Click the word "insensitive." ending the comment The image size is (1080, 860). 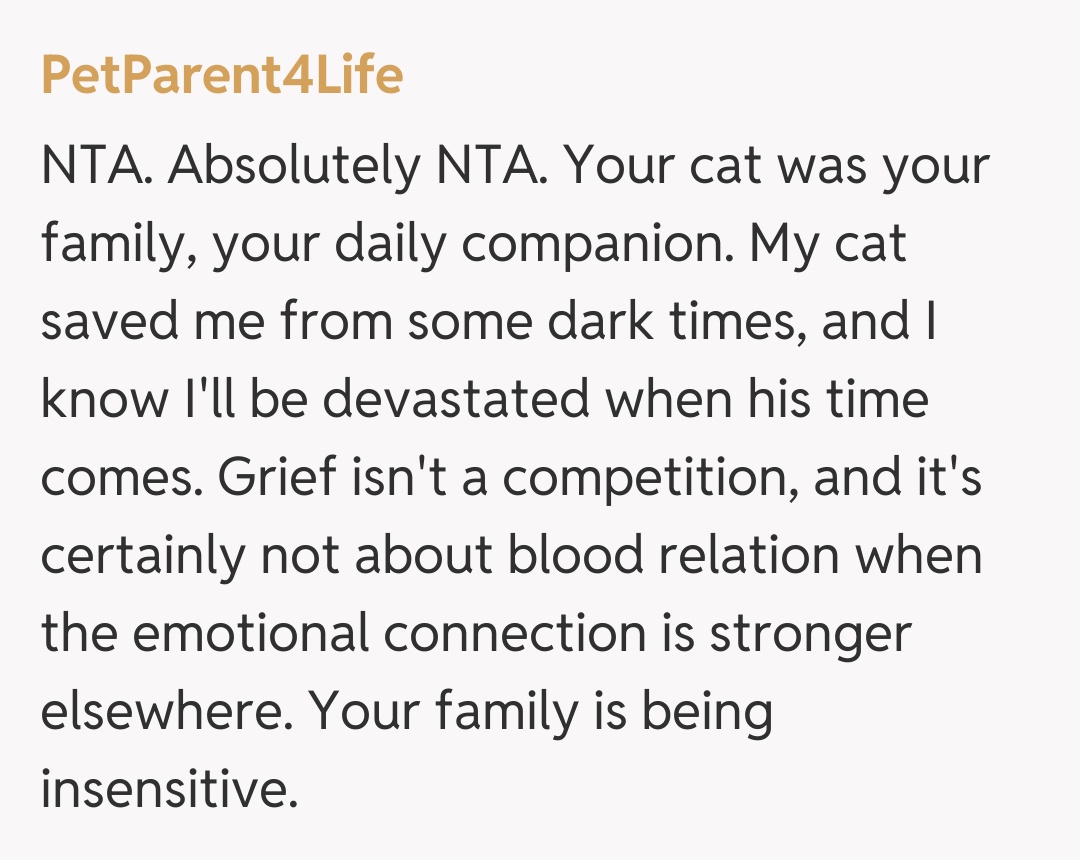pos(170,788)
